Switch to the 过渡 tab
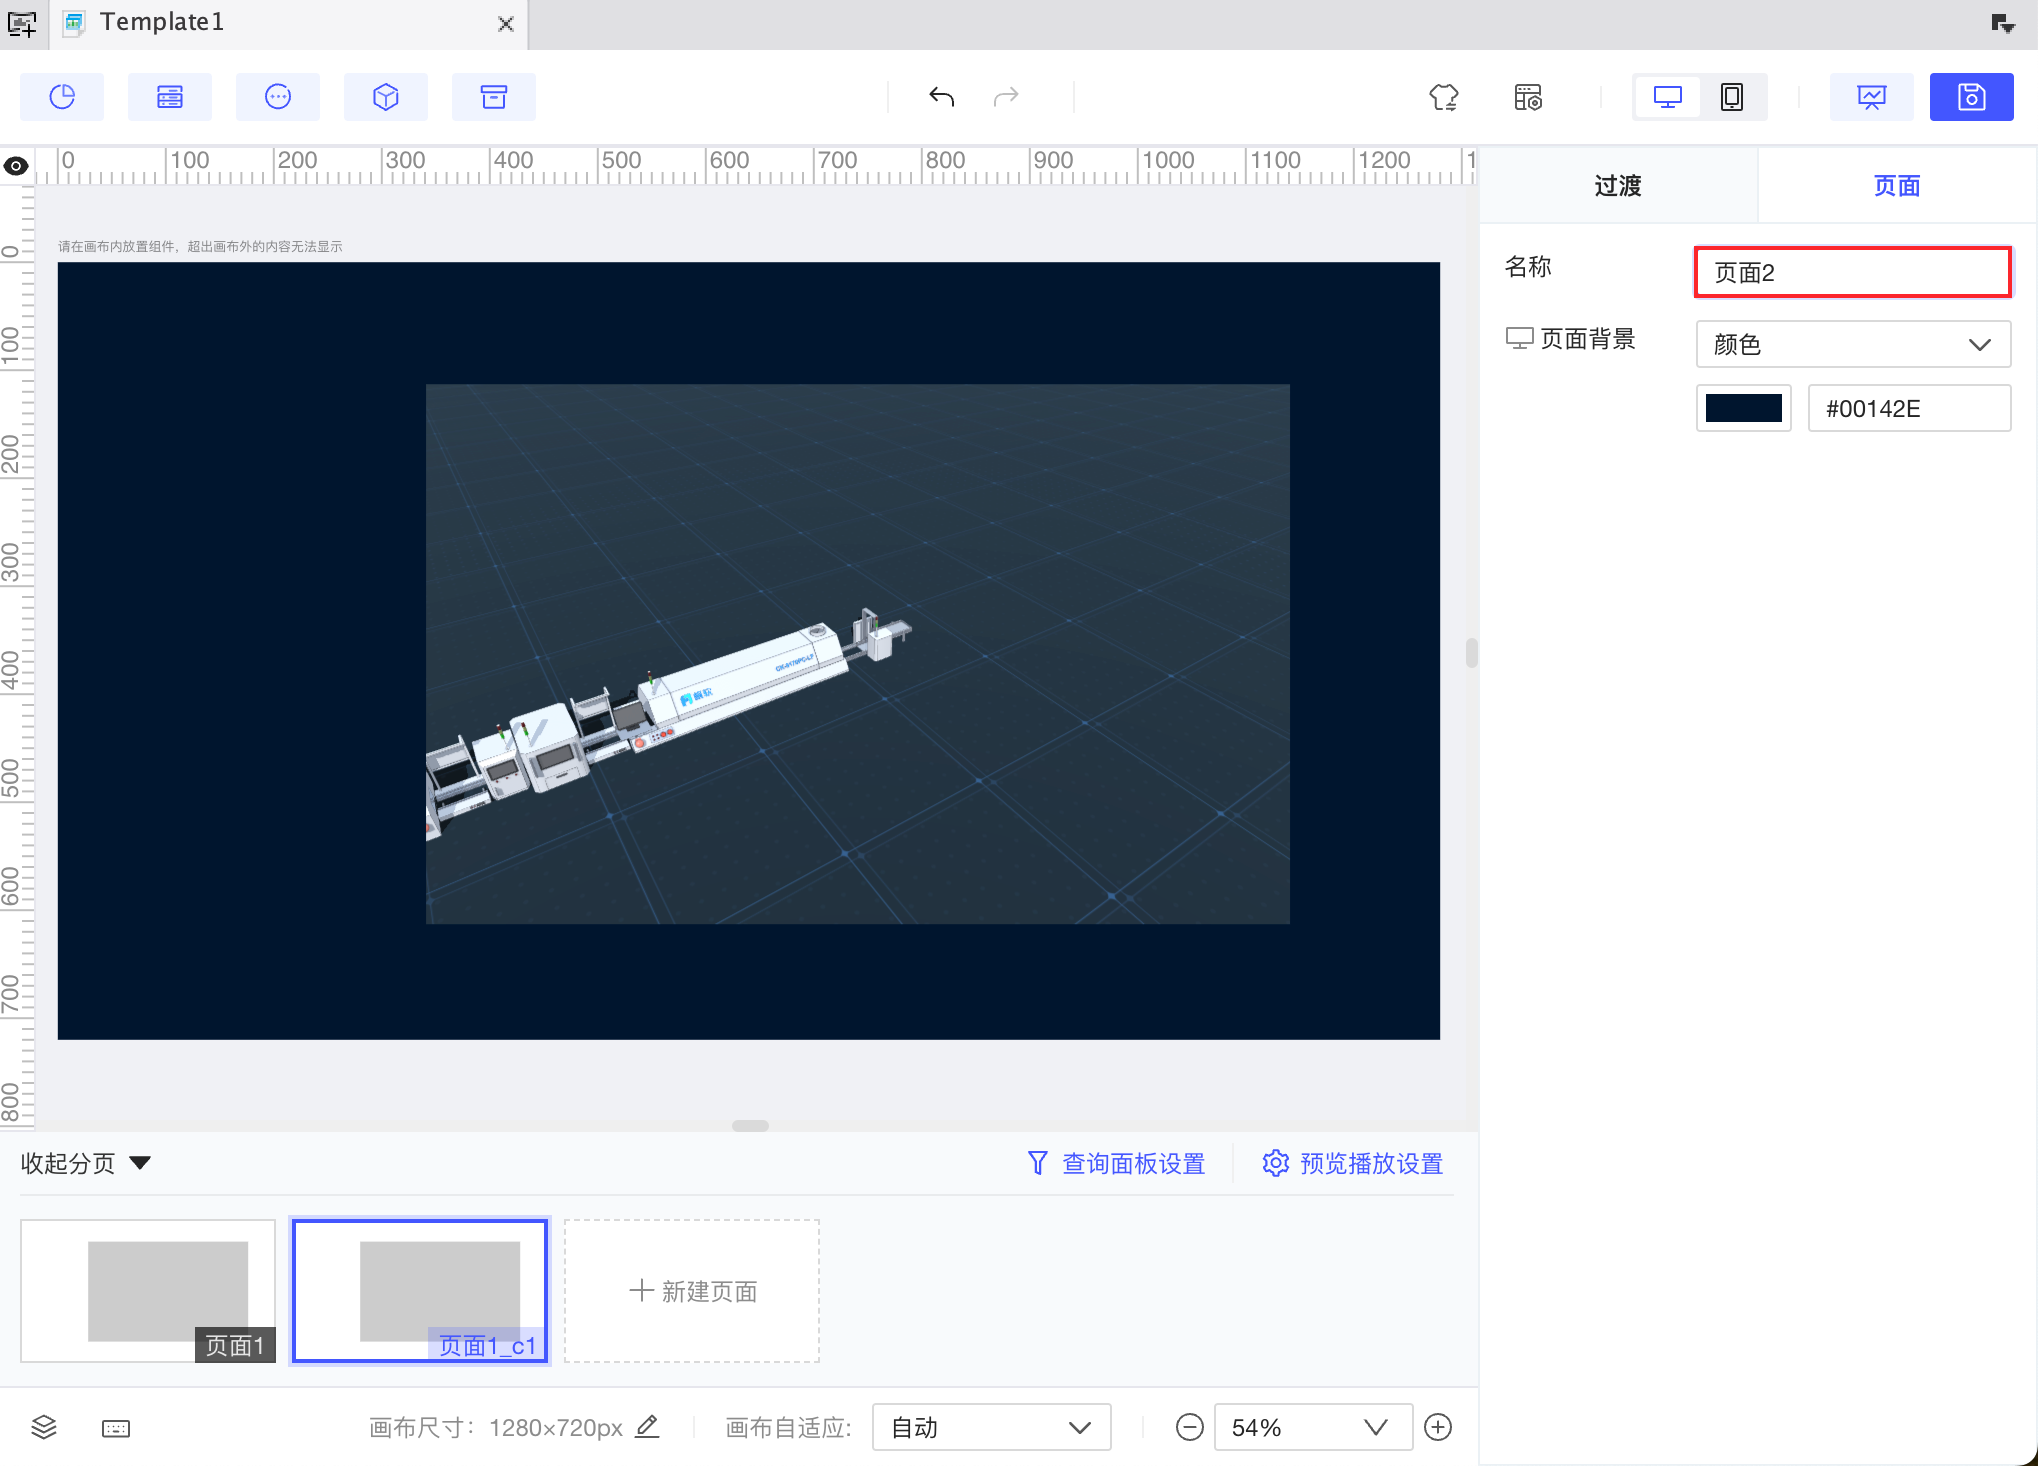2038x1466 pixels. click(x=1617, y=186)
